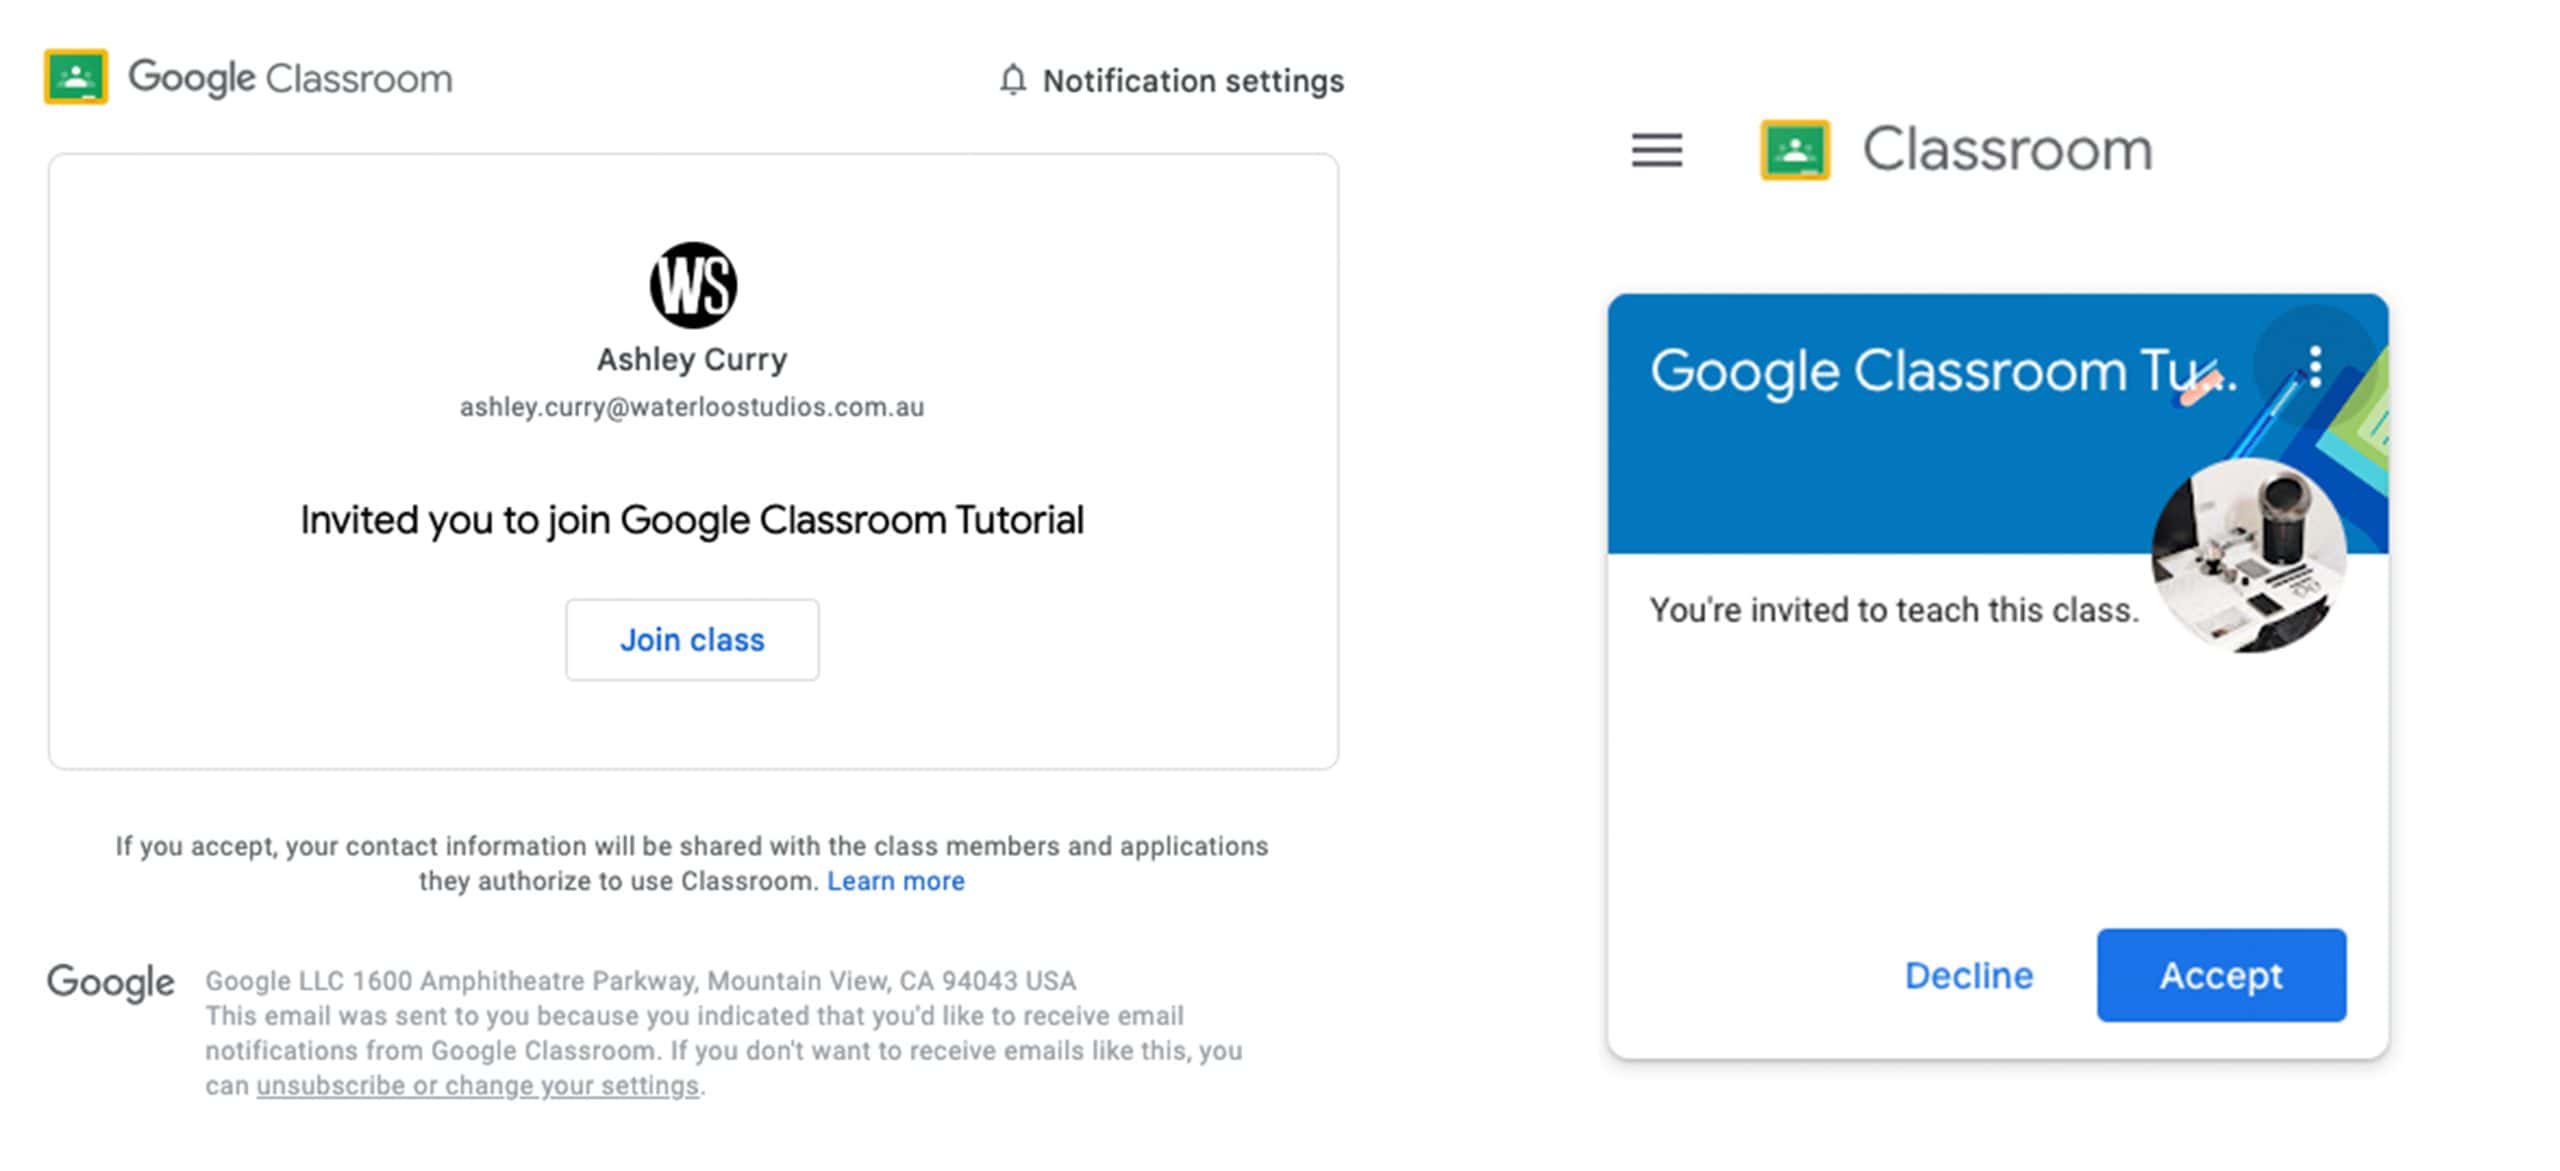This screenshot has width=2560, height=1171.
Task: Click the Google logo in the email footer
Action: 111,983
